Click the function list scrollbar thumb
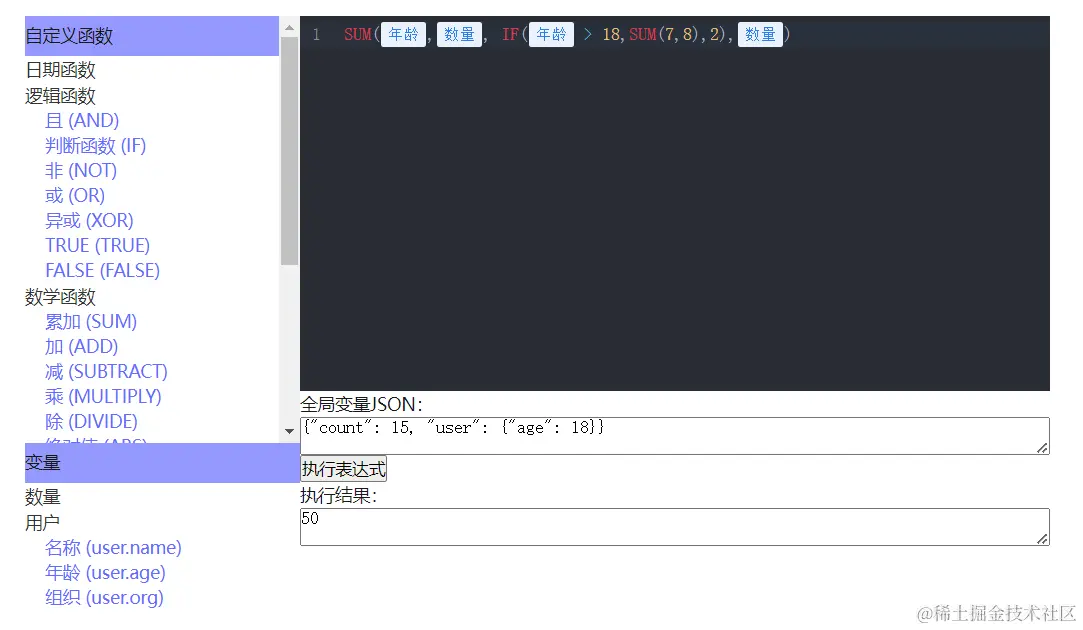This screenshot has width=1083, height=630. click(289, 151)
